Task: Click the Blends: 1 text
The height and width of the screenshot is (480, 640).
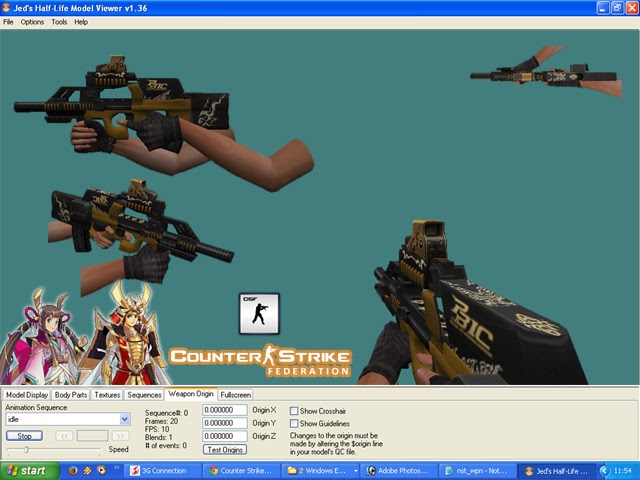Action: pyautogui.click(x=158, y=437)
